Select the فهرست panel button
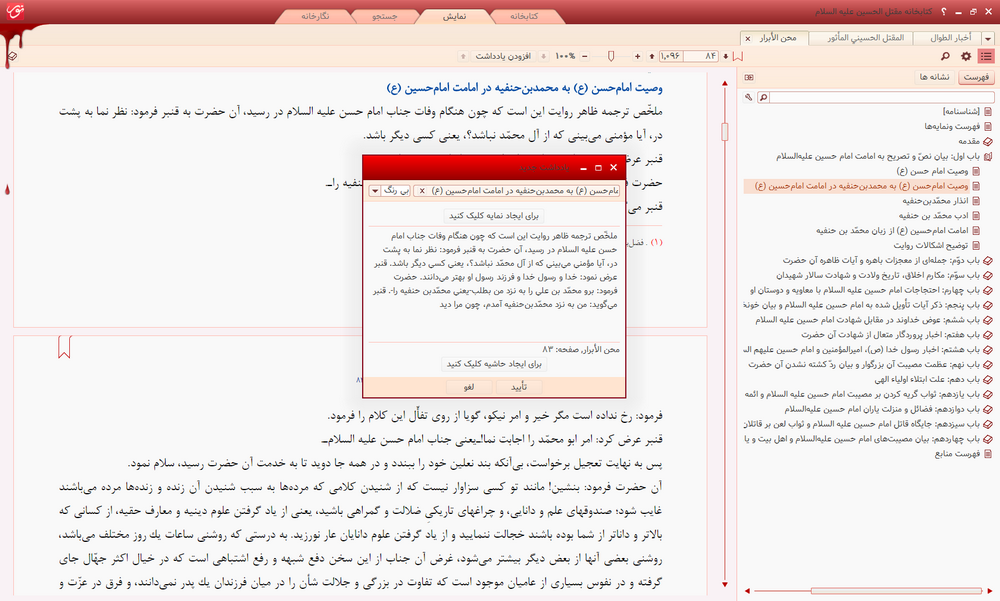This screenshot has height=601, width=1000. pyautogui.click(x=976, y=77)
